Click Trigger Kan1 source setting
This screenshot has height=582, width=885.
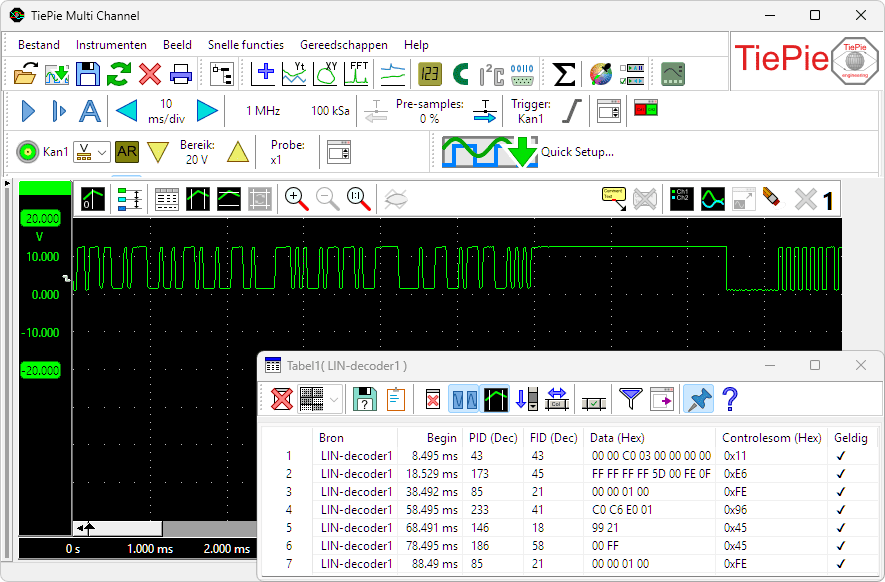[531, 111]
